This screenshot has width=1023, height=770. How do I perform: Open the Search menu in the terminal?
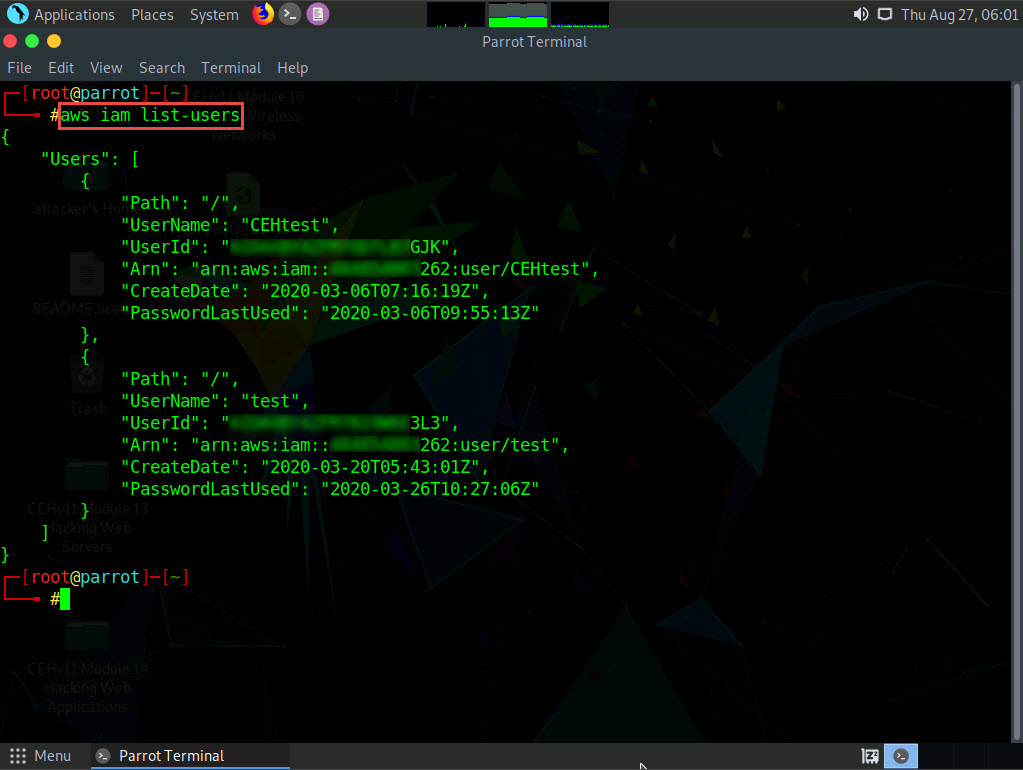[162, 68]
